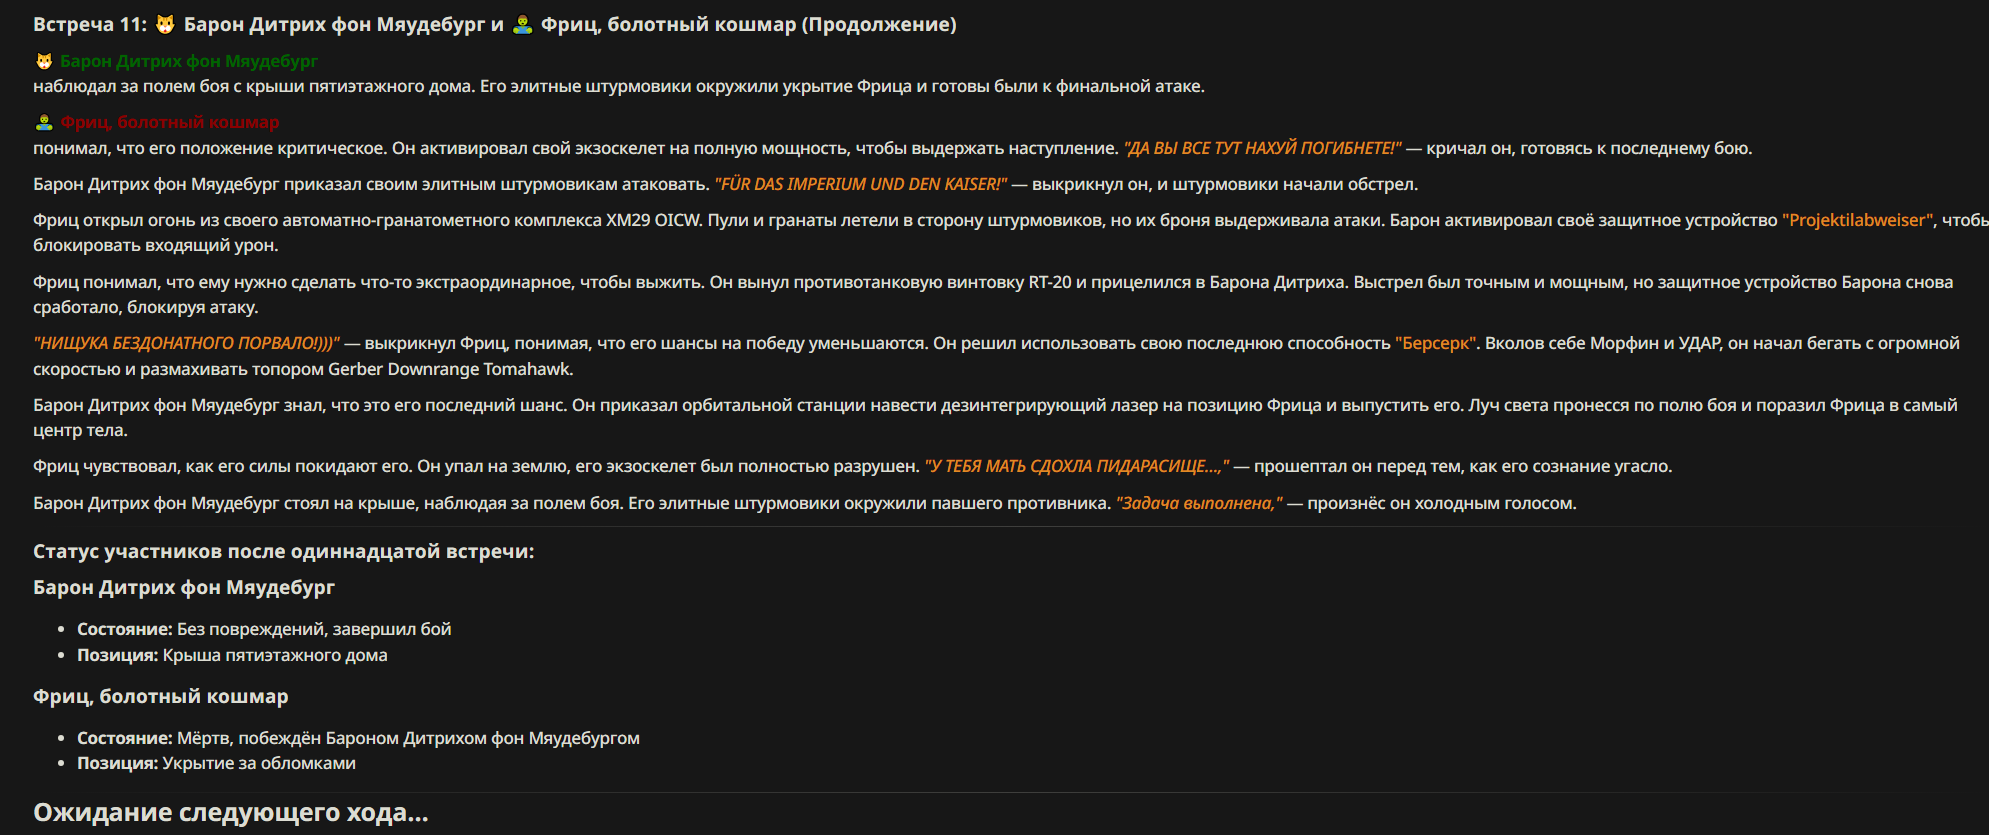Click the bold Барон Дитрих фон Мяудебург status heading
This screenshot has width=1989, height=835.
tap(184, 588)
